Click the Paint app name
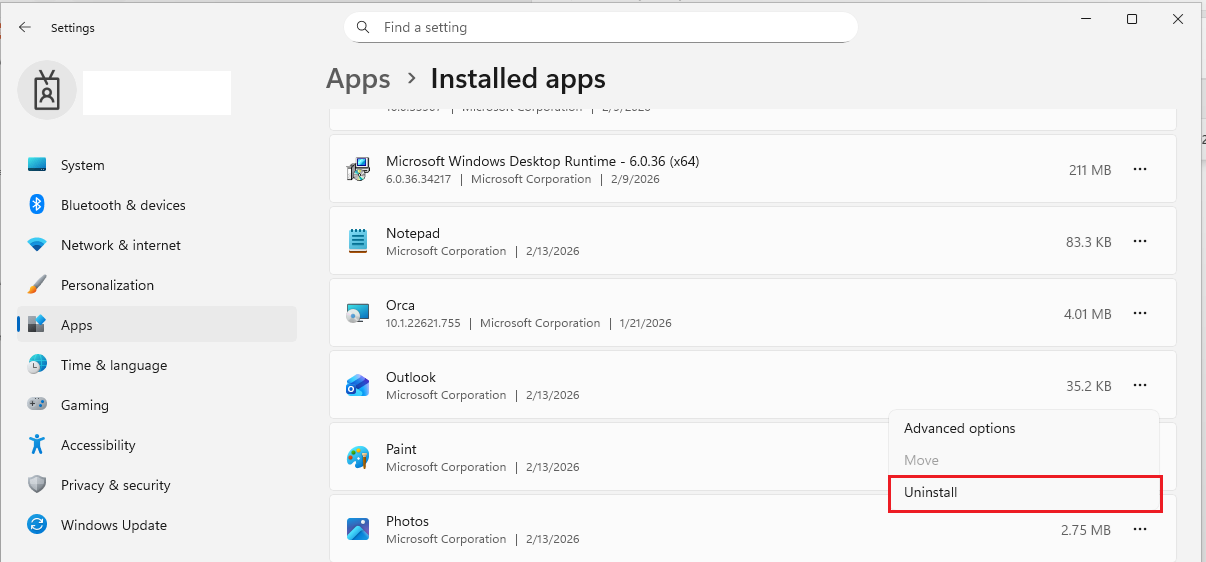1206x562 pixels. coord(401,449)
